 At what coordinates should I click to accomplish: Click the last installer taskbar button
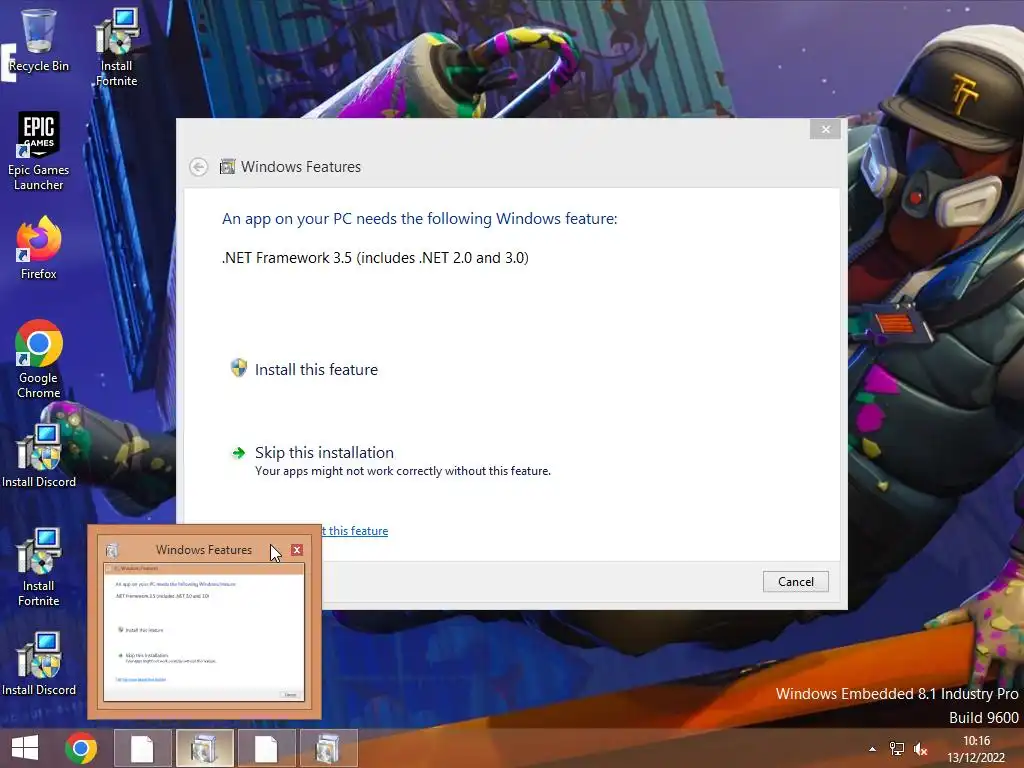328,748
